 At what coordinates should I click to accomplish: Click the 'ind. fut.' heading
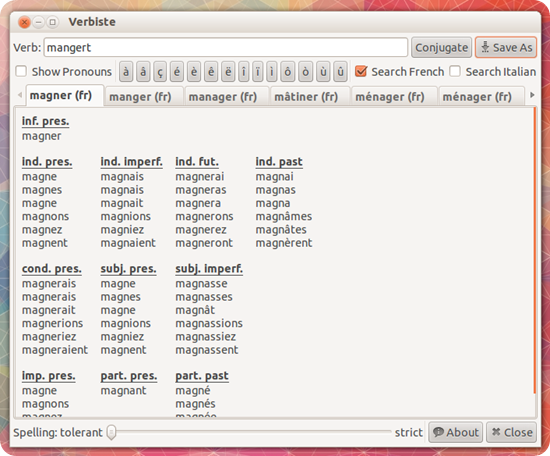click(x=197, y=162)
